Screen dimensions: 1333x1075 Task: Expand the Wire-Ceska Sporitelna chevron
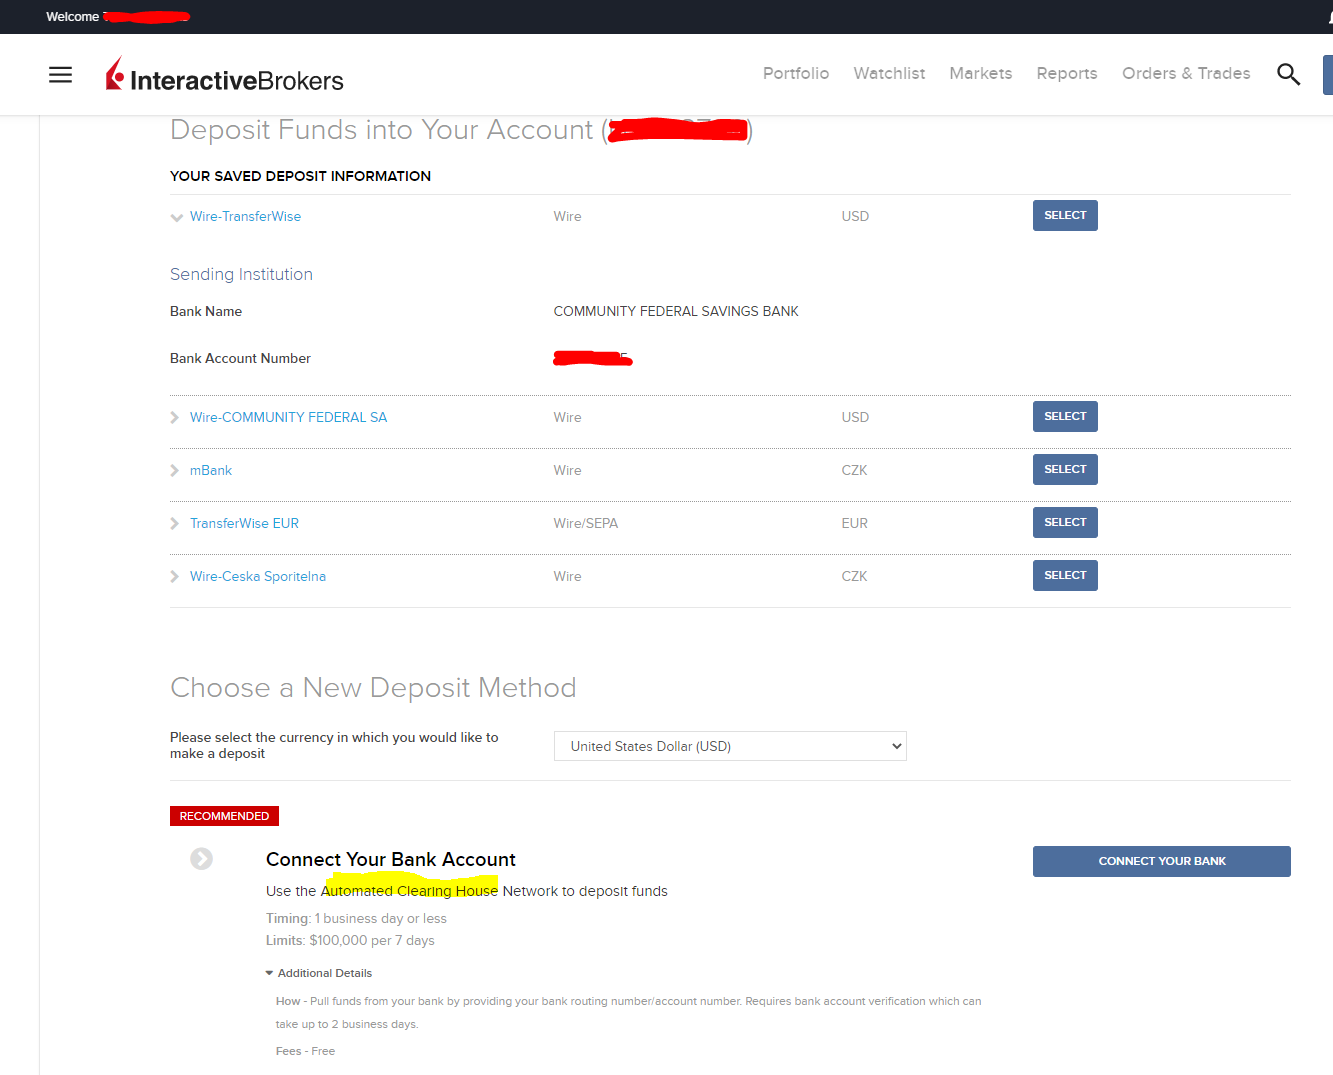(175, 576)
